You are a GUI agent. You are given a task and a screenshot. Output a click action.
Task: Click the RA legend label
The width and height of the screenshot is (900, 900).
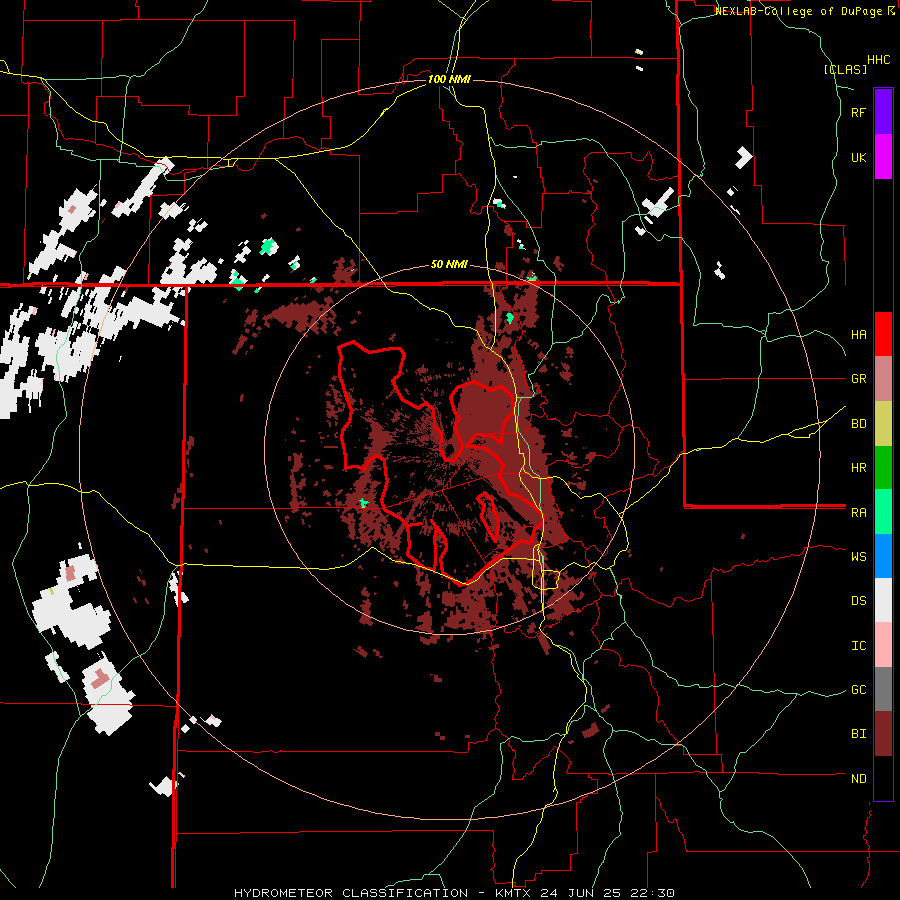[x=858, y=512]
